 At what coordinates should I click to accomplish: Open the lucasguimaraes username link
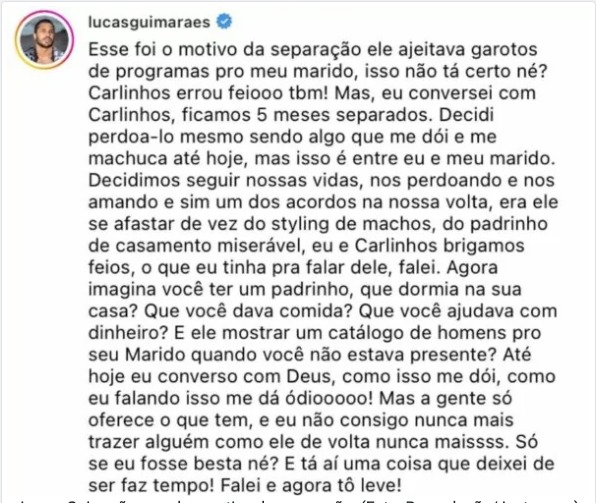(x=149, y=22)
